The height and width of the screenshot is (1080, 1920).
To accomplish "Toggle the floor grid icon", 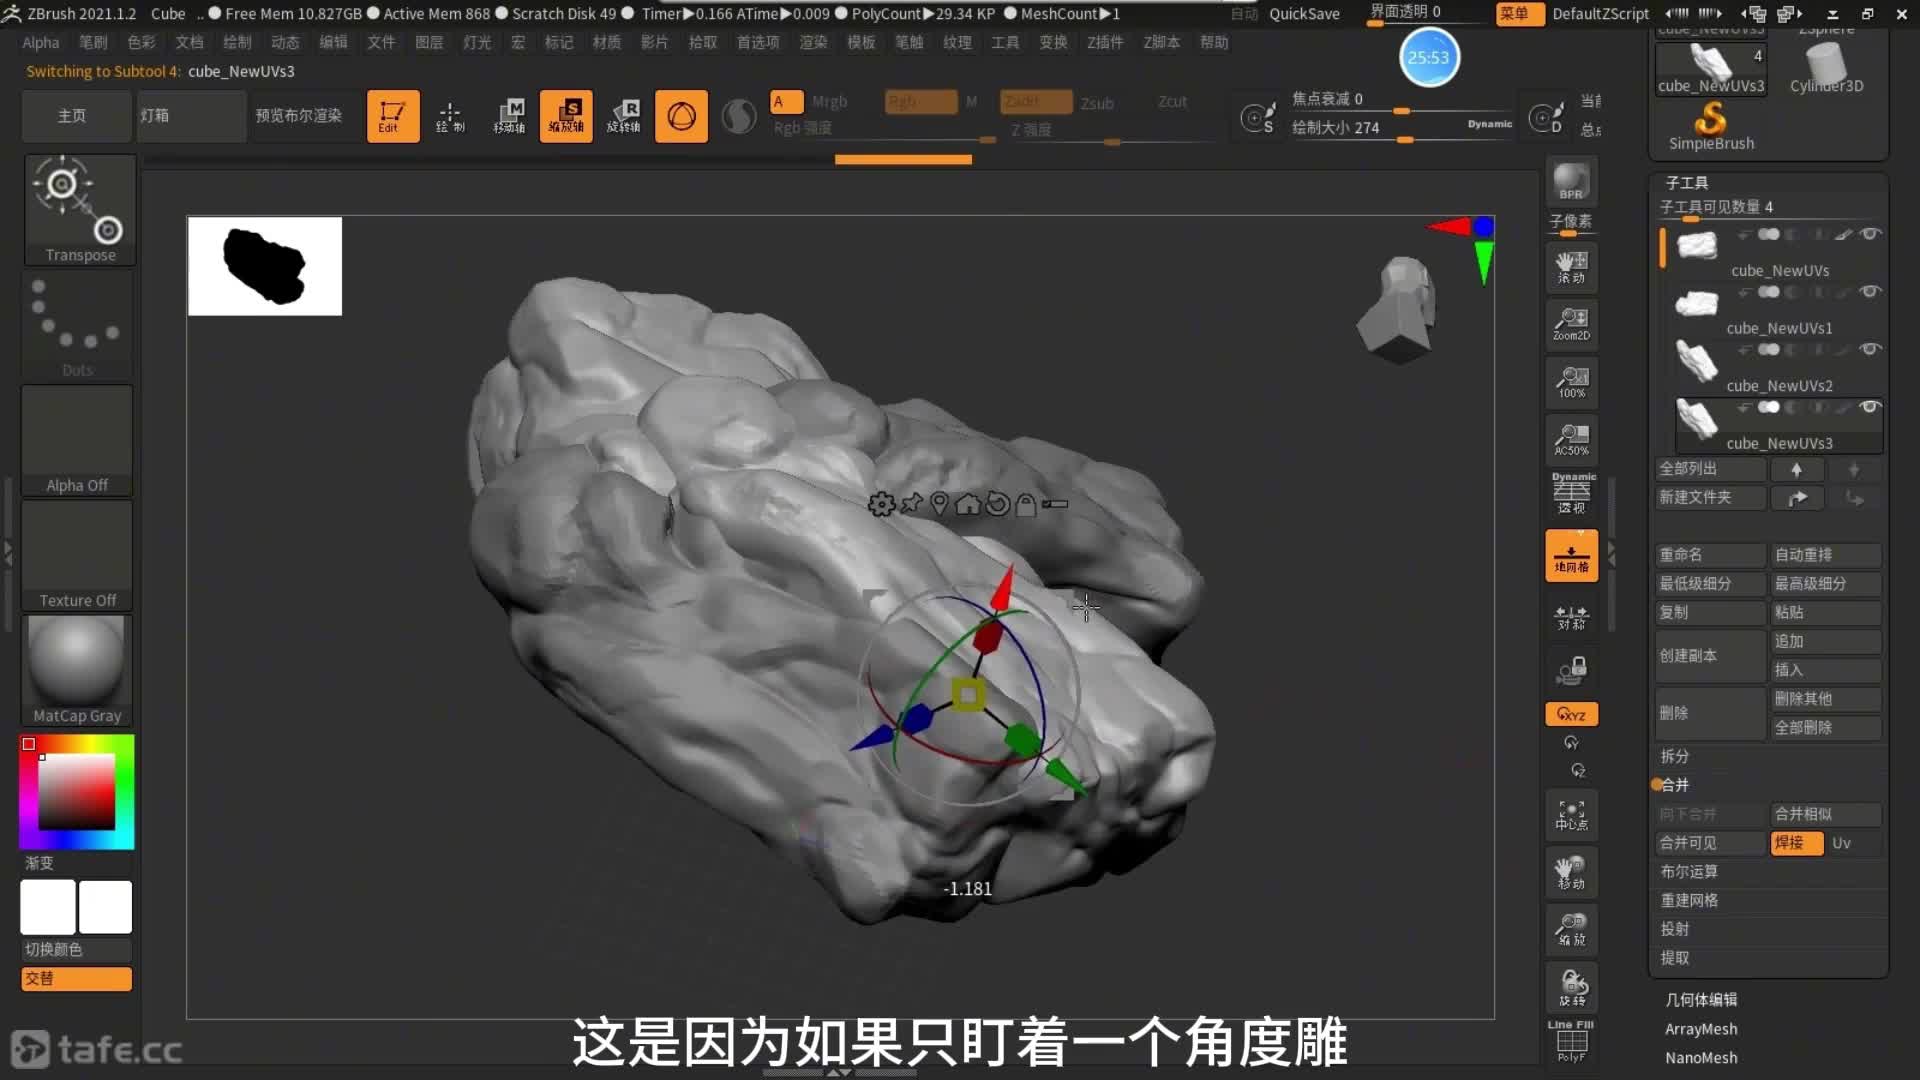I will coord(1571,556).
